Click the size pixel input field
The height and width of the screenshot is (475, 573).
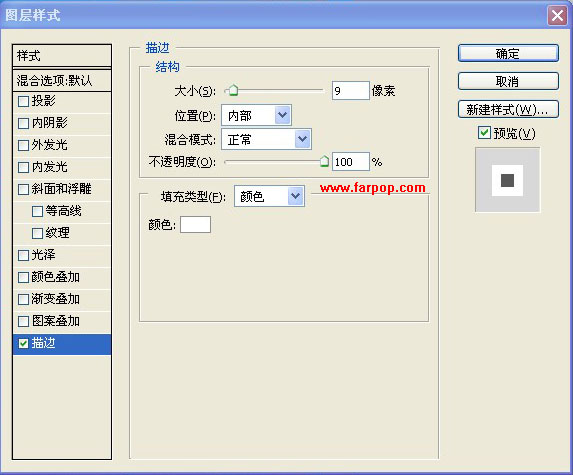[x=351, y=91]
